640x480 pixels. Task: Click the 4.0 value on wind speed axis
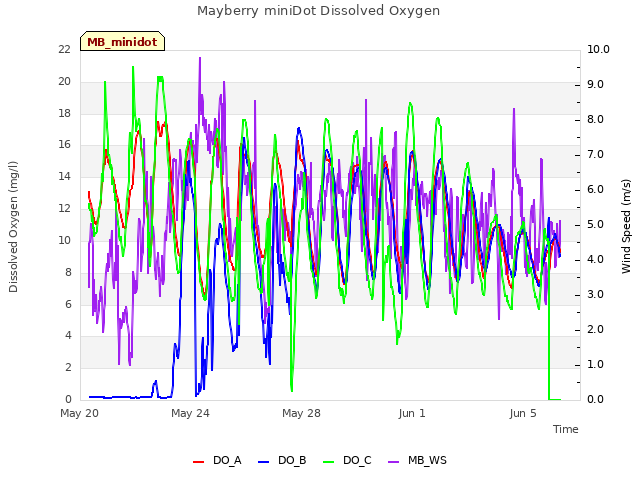point(595,260)
